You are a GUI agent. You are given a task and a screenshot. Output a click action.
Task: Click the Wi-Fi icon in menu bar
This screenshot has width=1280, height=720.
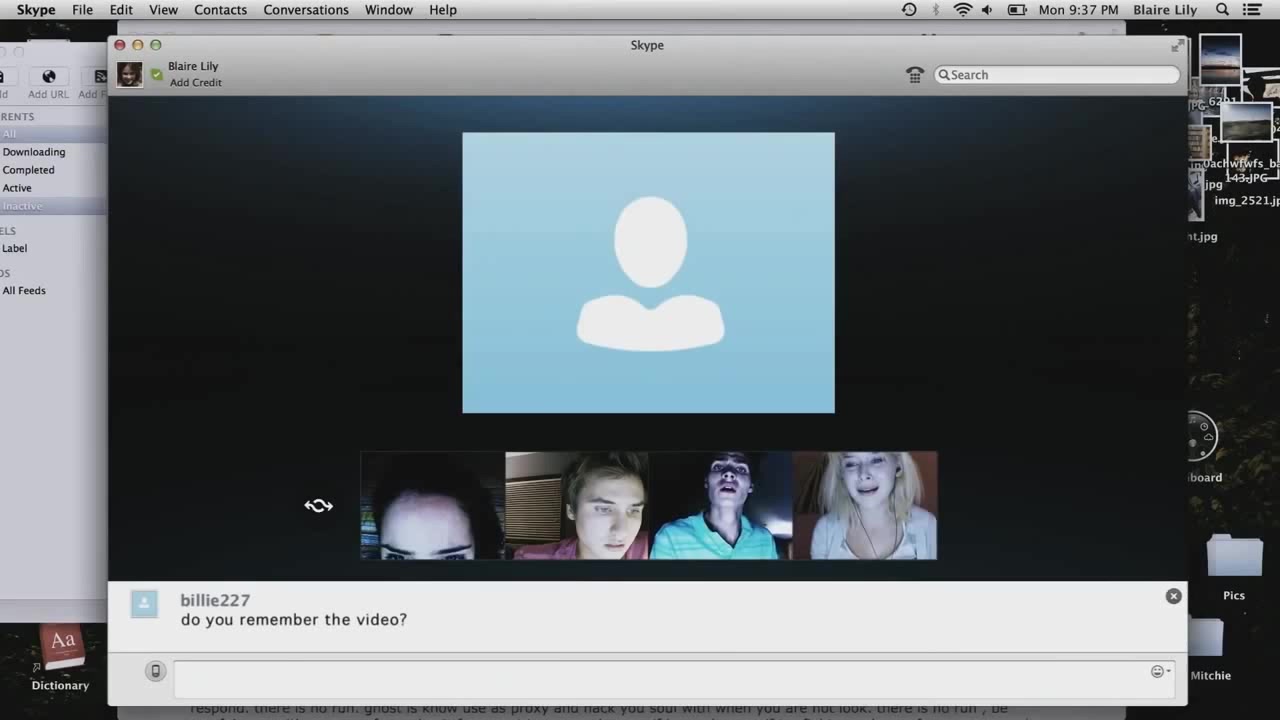point(962,10)
